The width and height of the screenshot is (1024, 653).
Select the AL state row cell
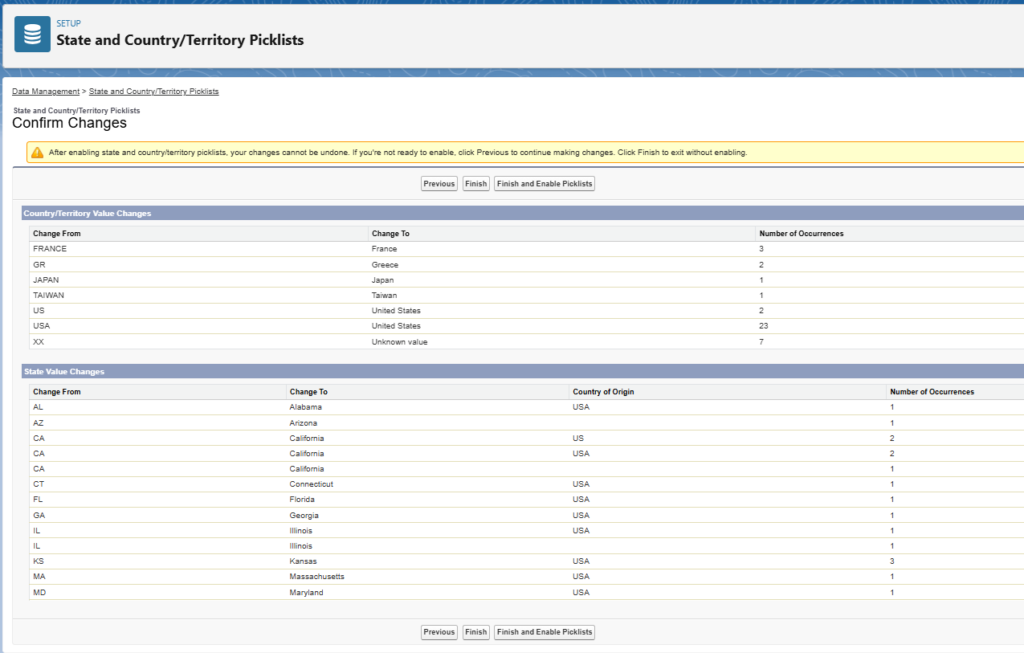(x=38, y=407)
